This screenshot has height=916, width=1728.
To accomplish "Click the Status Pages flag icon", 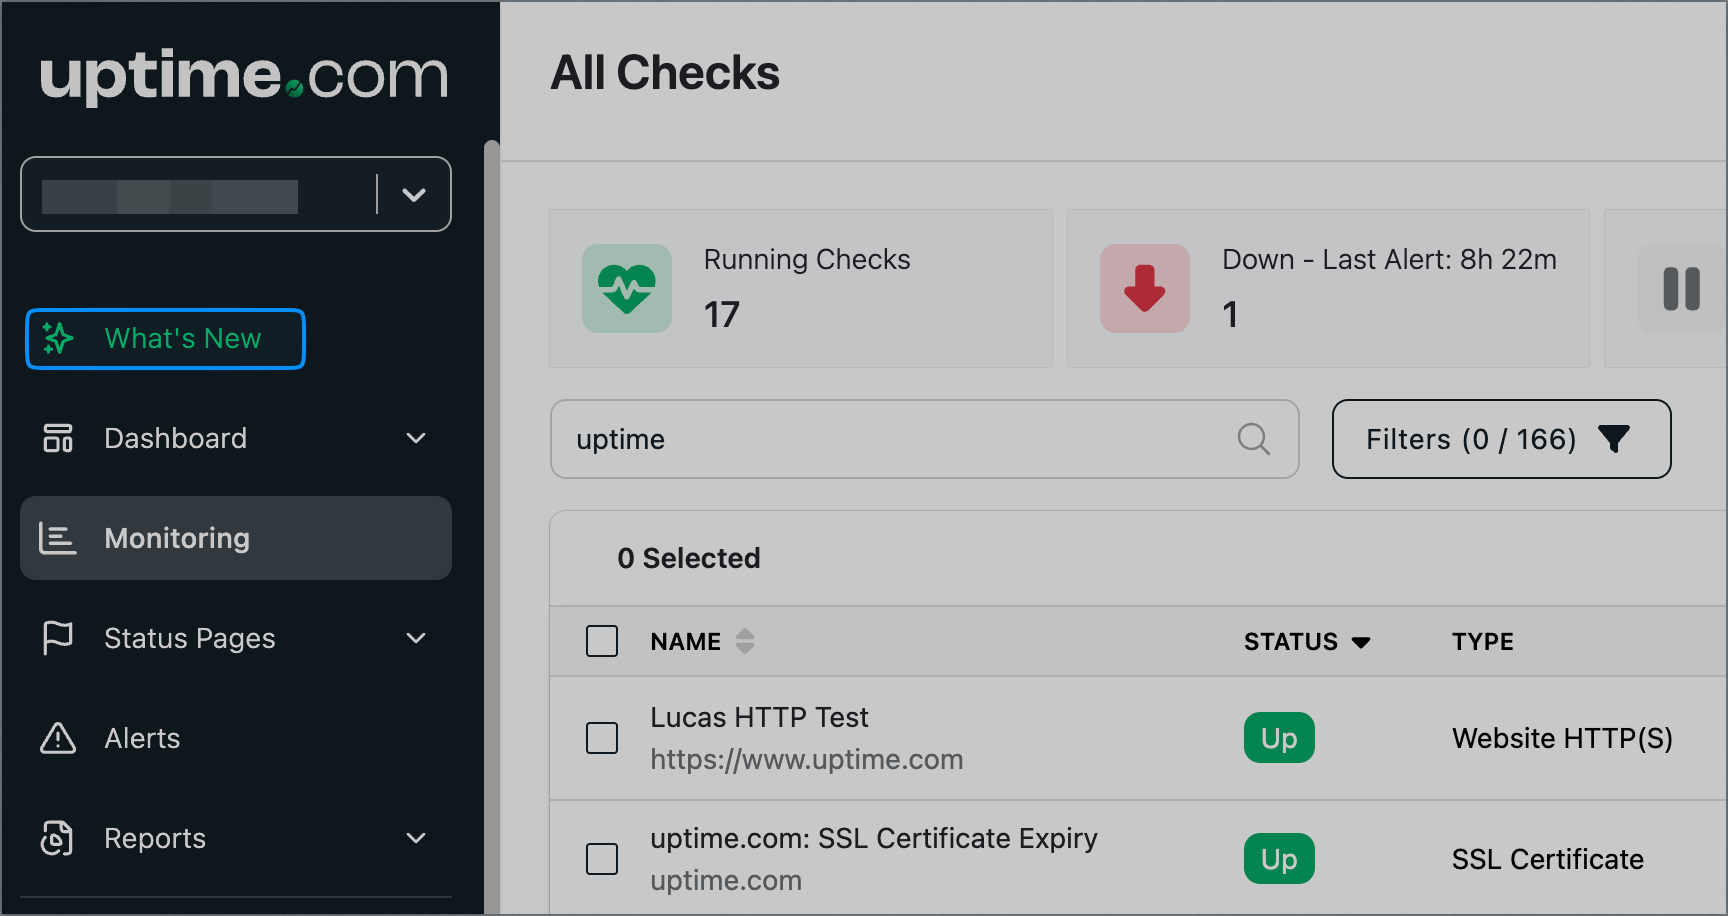I will point(58,638).
